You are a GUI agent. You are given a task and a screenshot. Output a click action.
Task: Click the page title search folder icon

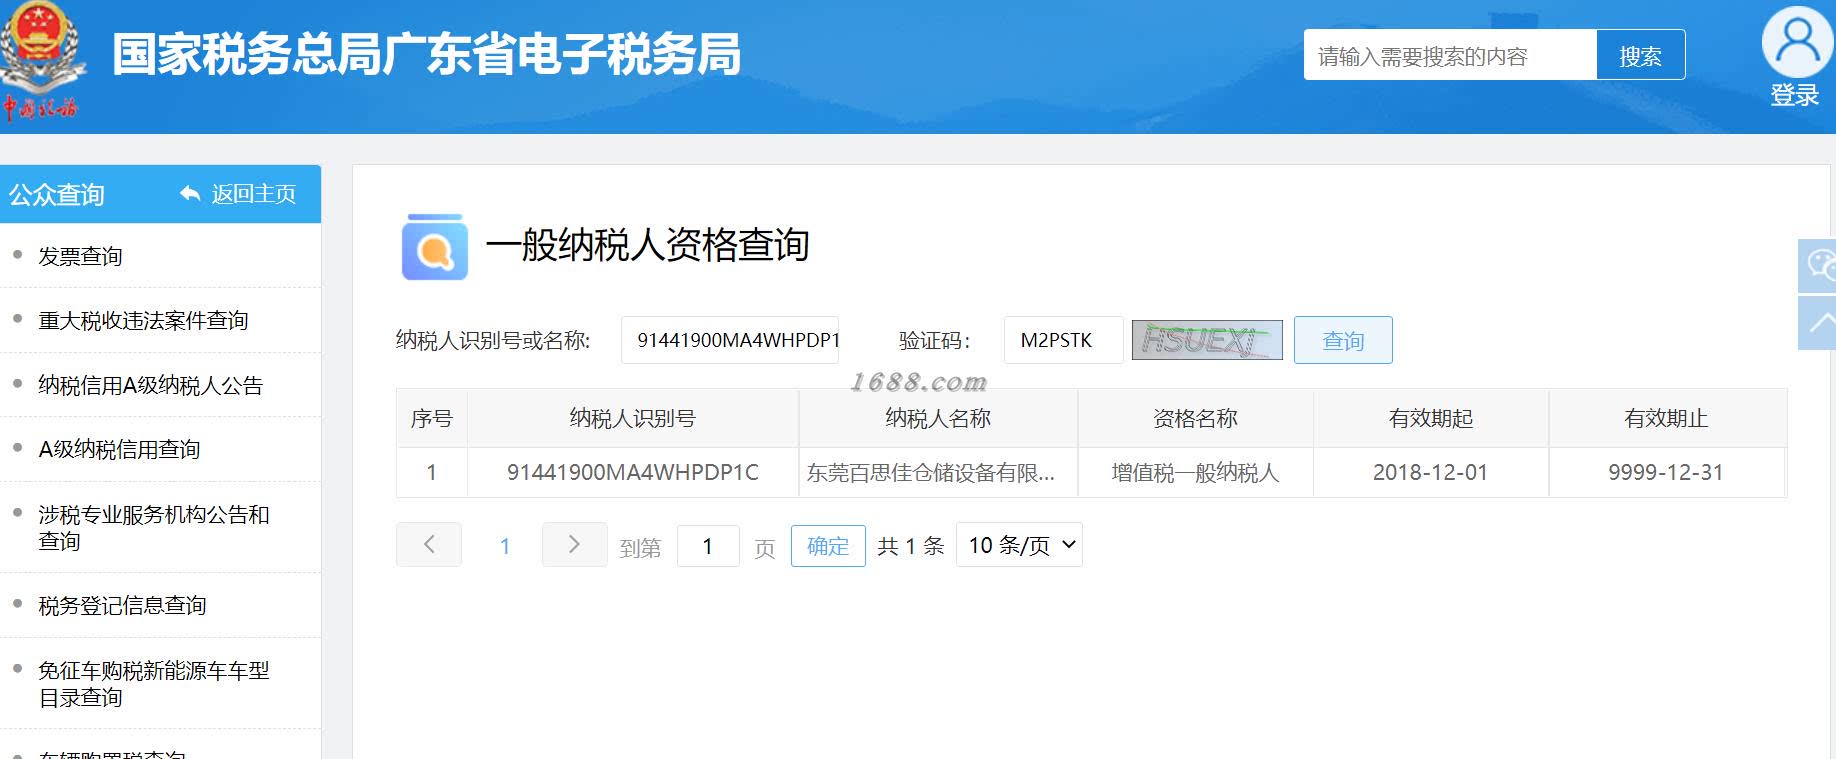435,246
